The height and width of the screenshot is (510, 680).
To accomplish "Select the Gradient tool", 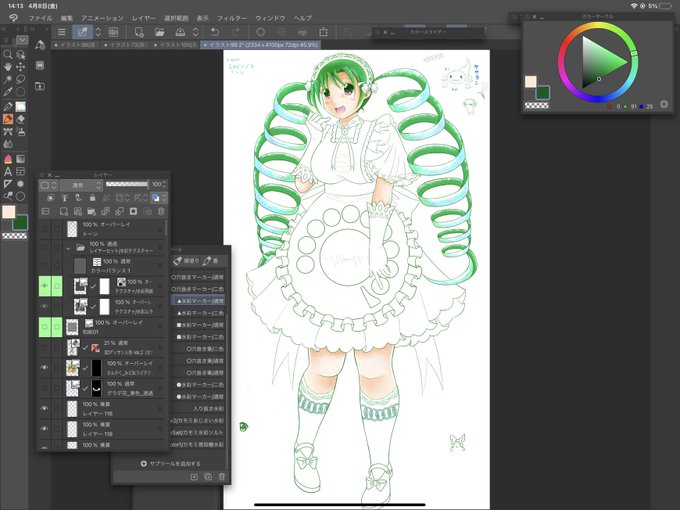I will pos(20,159).
